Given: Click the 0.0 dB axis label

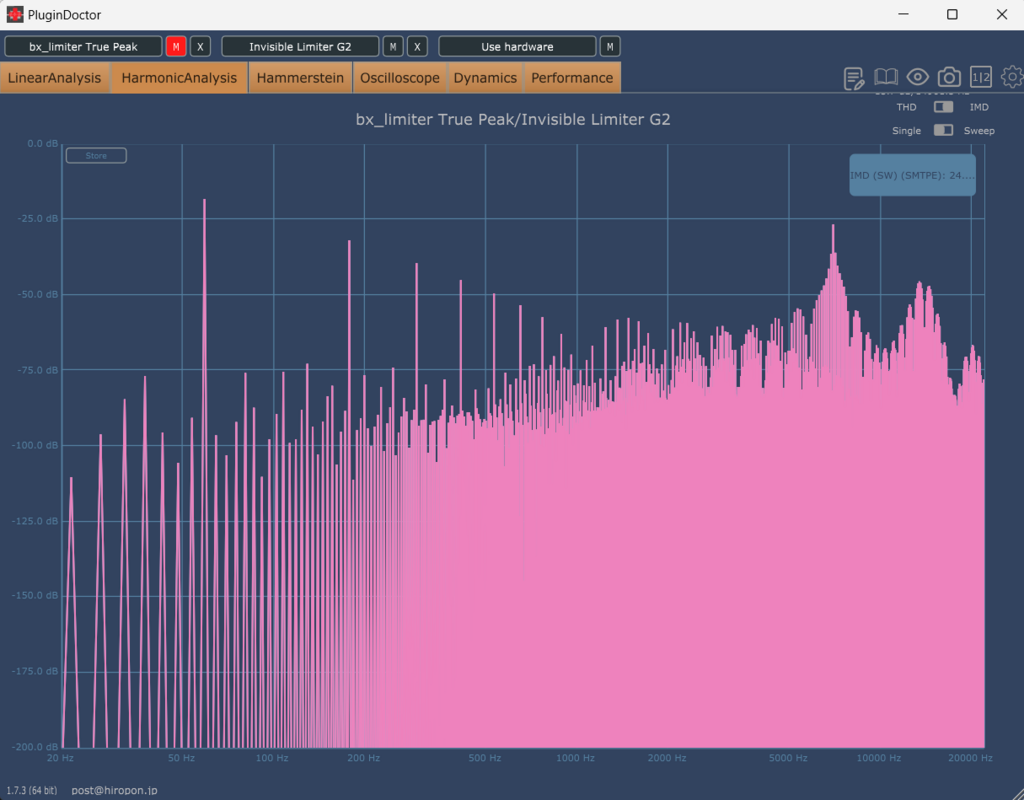Looking at the screenshot, I should click(x=42, y=144).
